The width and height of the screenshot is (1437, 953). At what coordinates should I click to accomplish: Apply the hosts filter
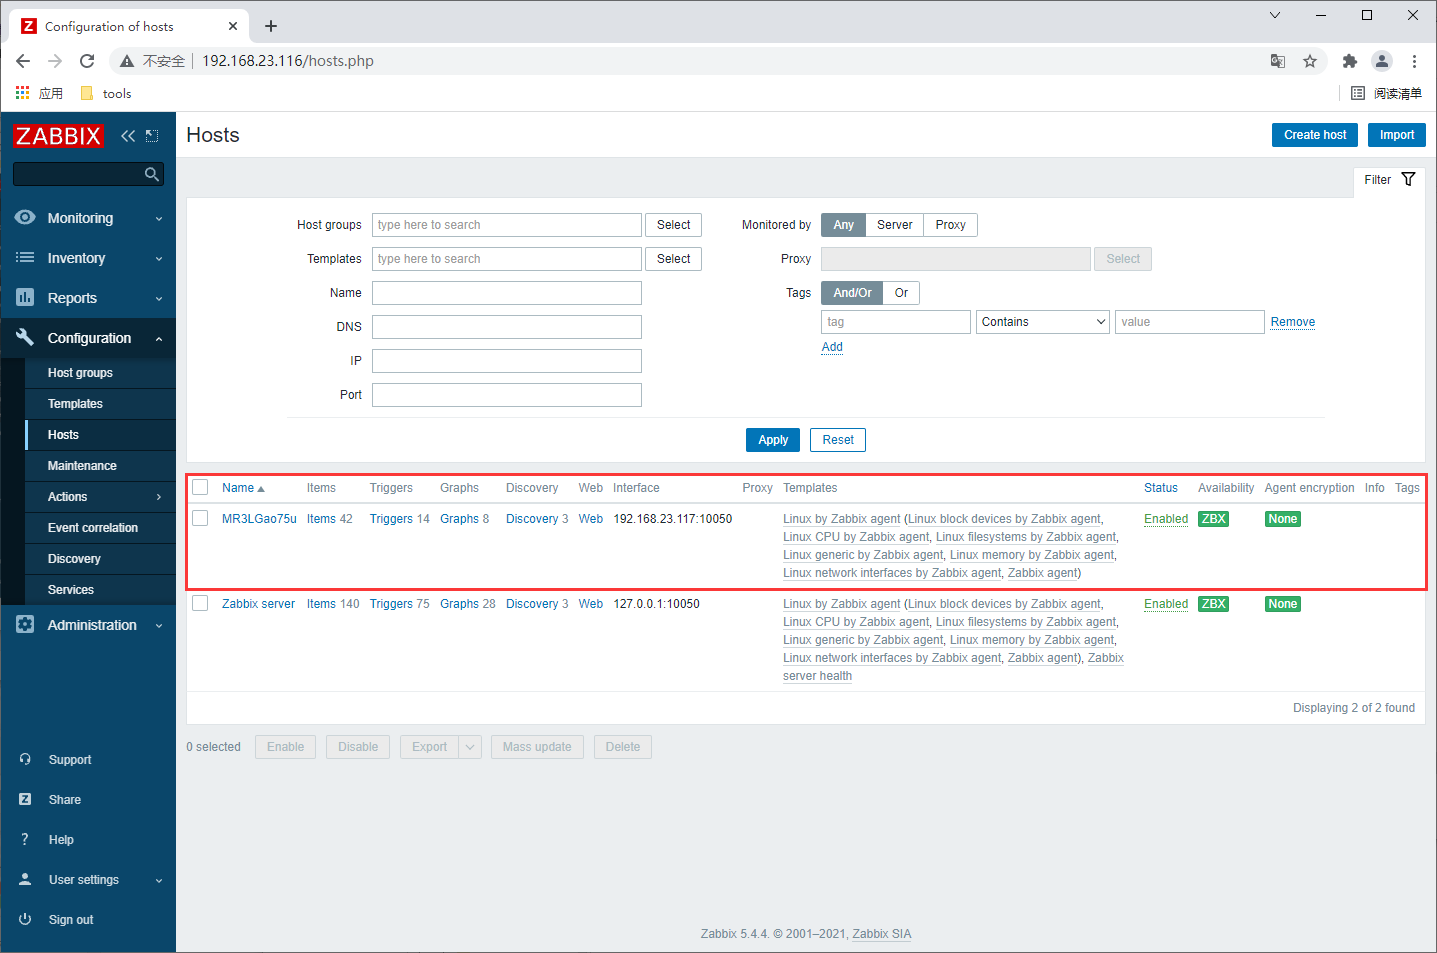773,440
